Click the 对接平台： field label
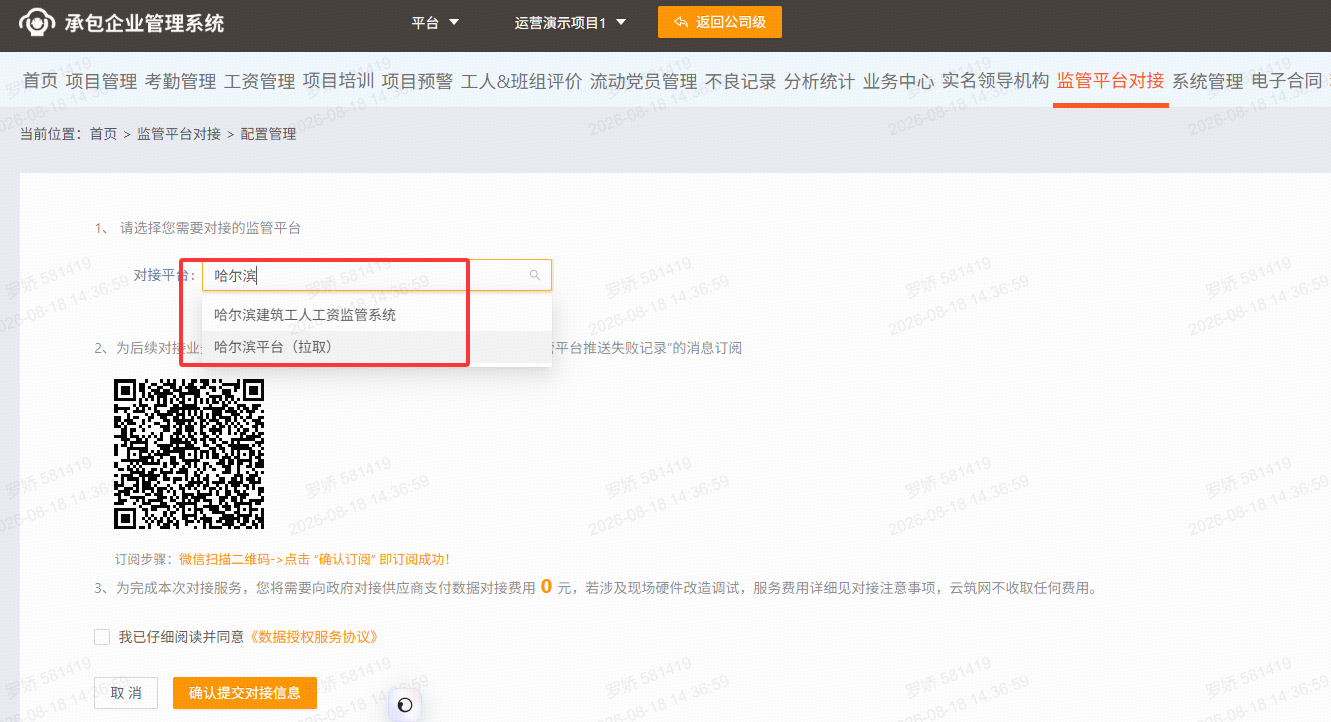 click(x=165, y=275)
